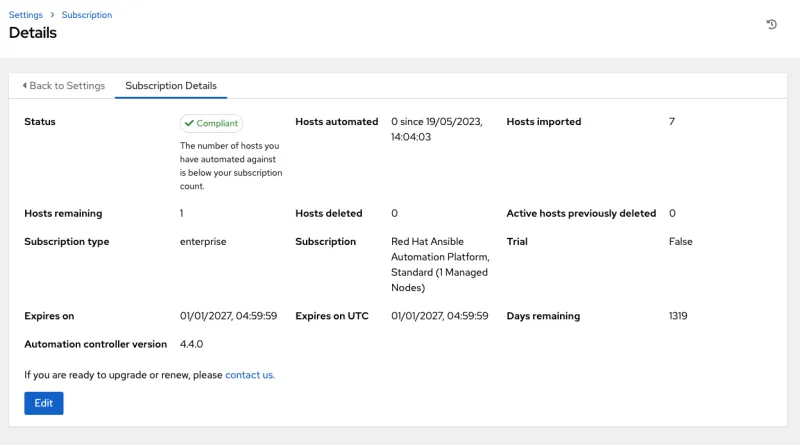The height and width of the screenshot is (445, 800).
Task: Click the Red Hat Ansible Automation Platform subscription name
Action: pyautogui.click(x=441, y=264)
